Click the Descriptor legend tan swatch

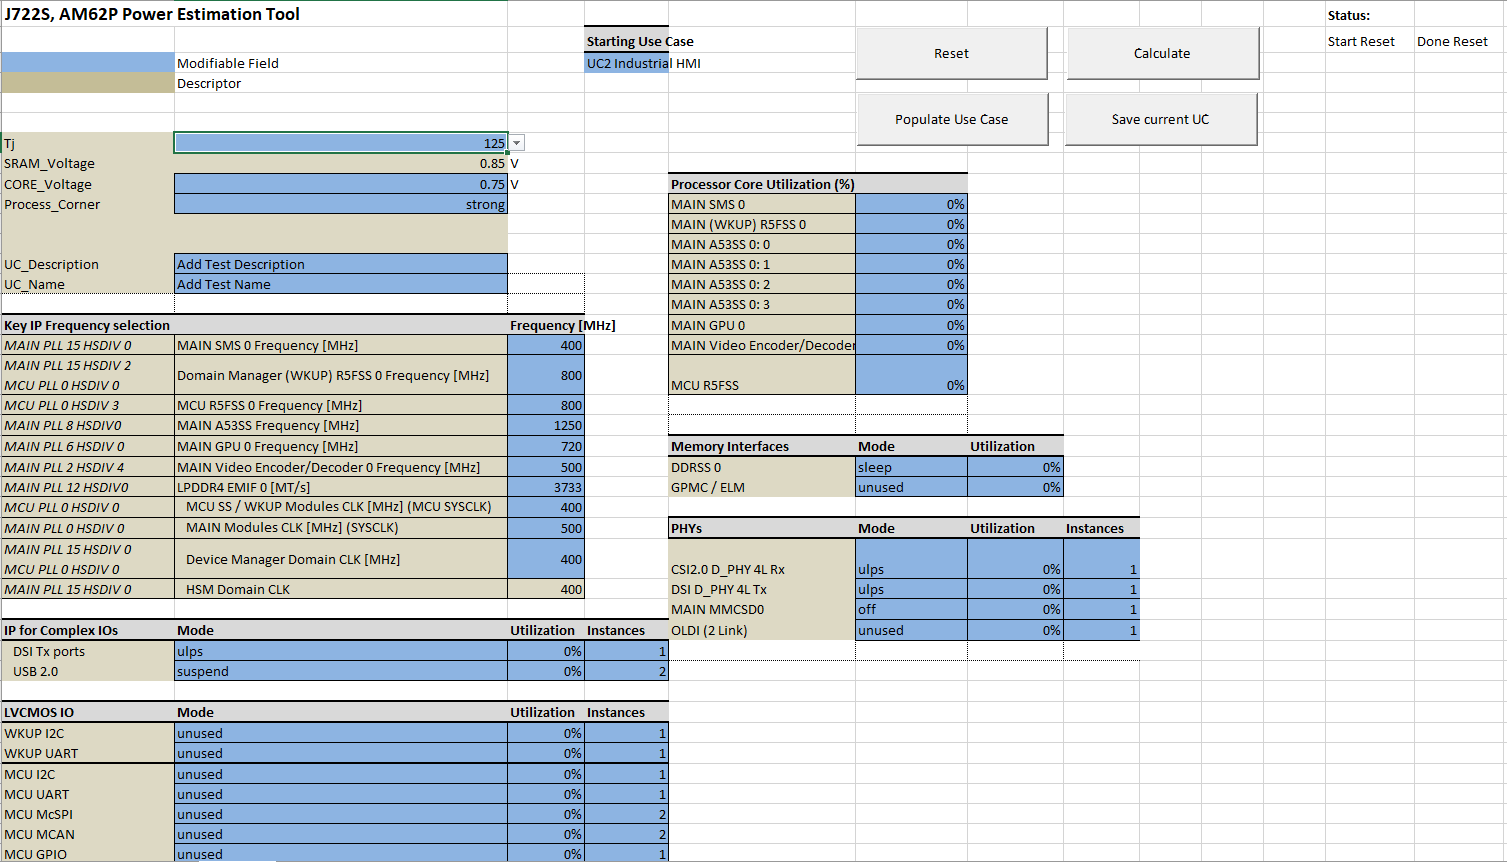[x=88, y=83]
